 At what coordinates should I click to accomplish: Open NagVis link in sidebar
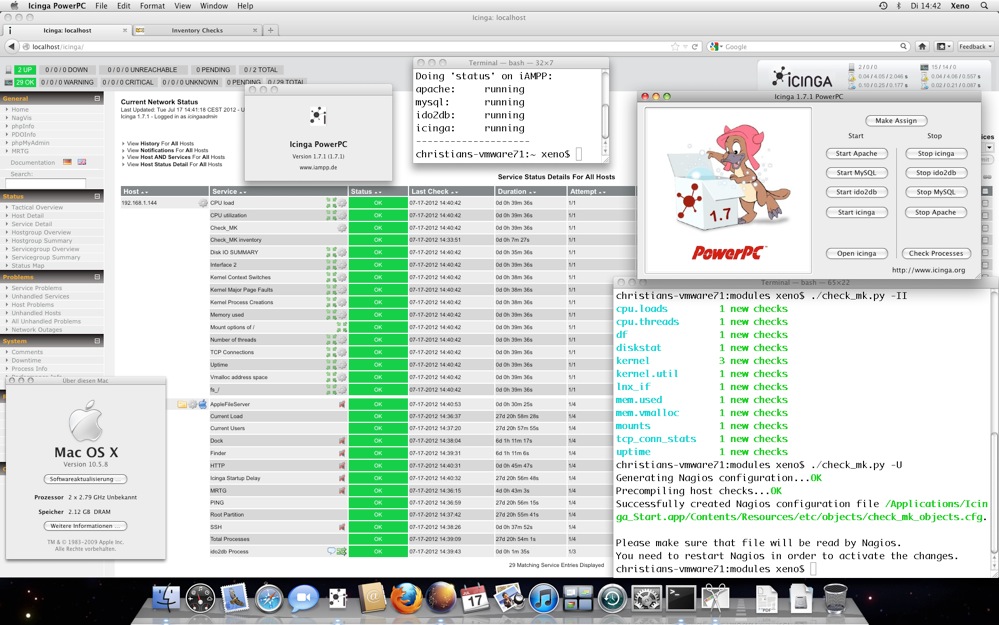(21, 118)
